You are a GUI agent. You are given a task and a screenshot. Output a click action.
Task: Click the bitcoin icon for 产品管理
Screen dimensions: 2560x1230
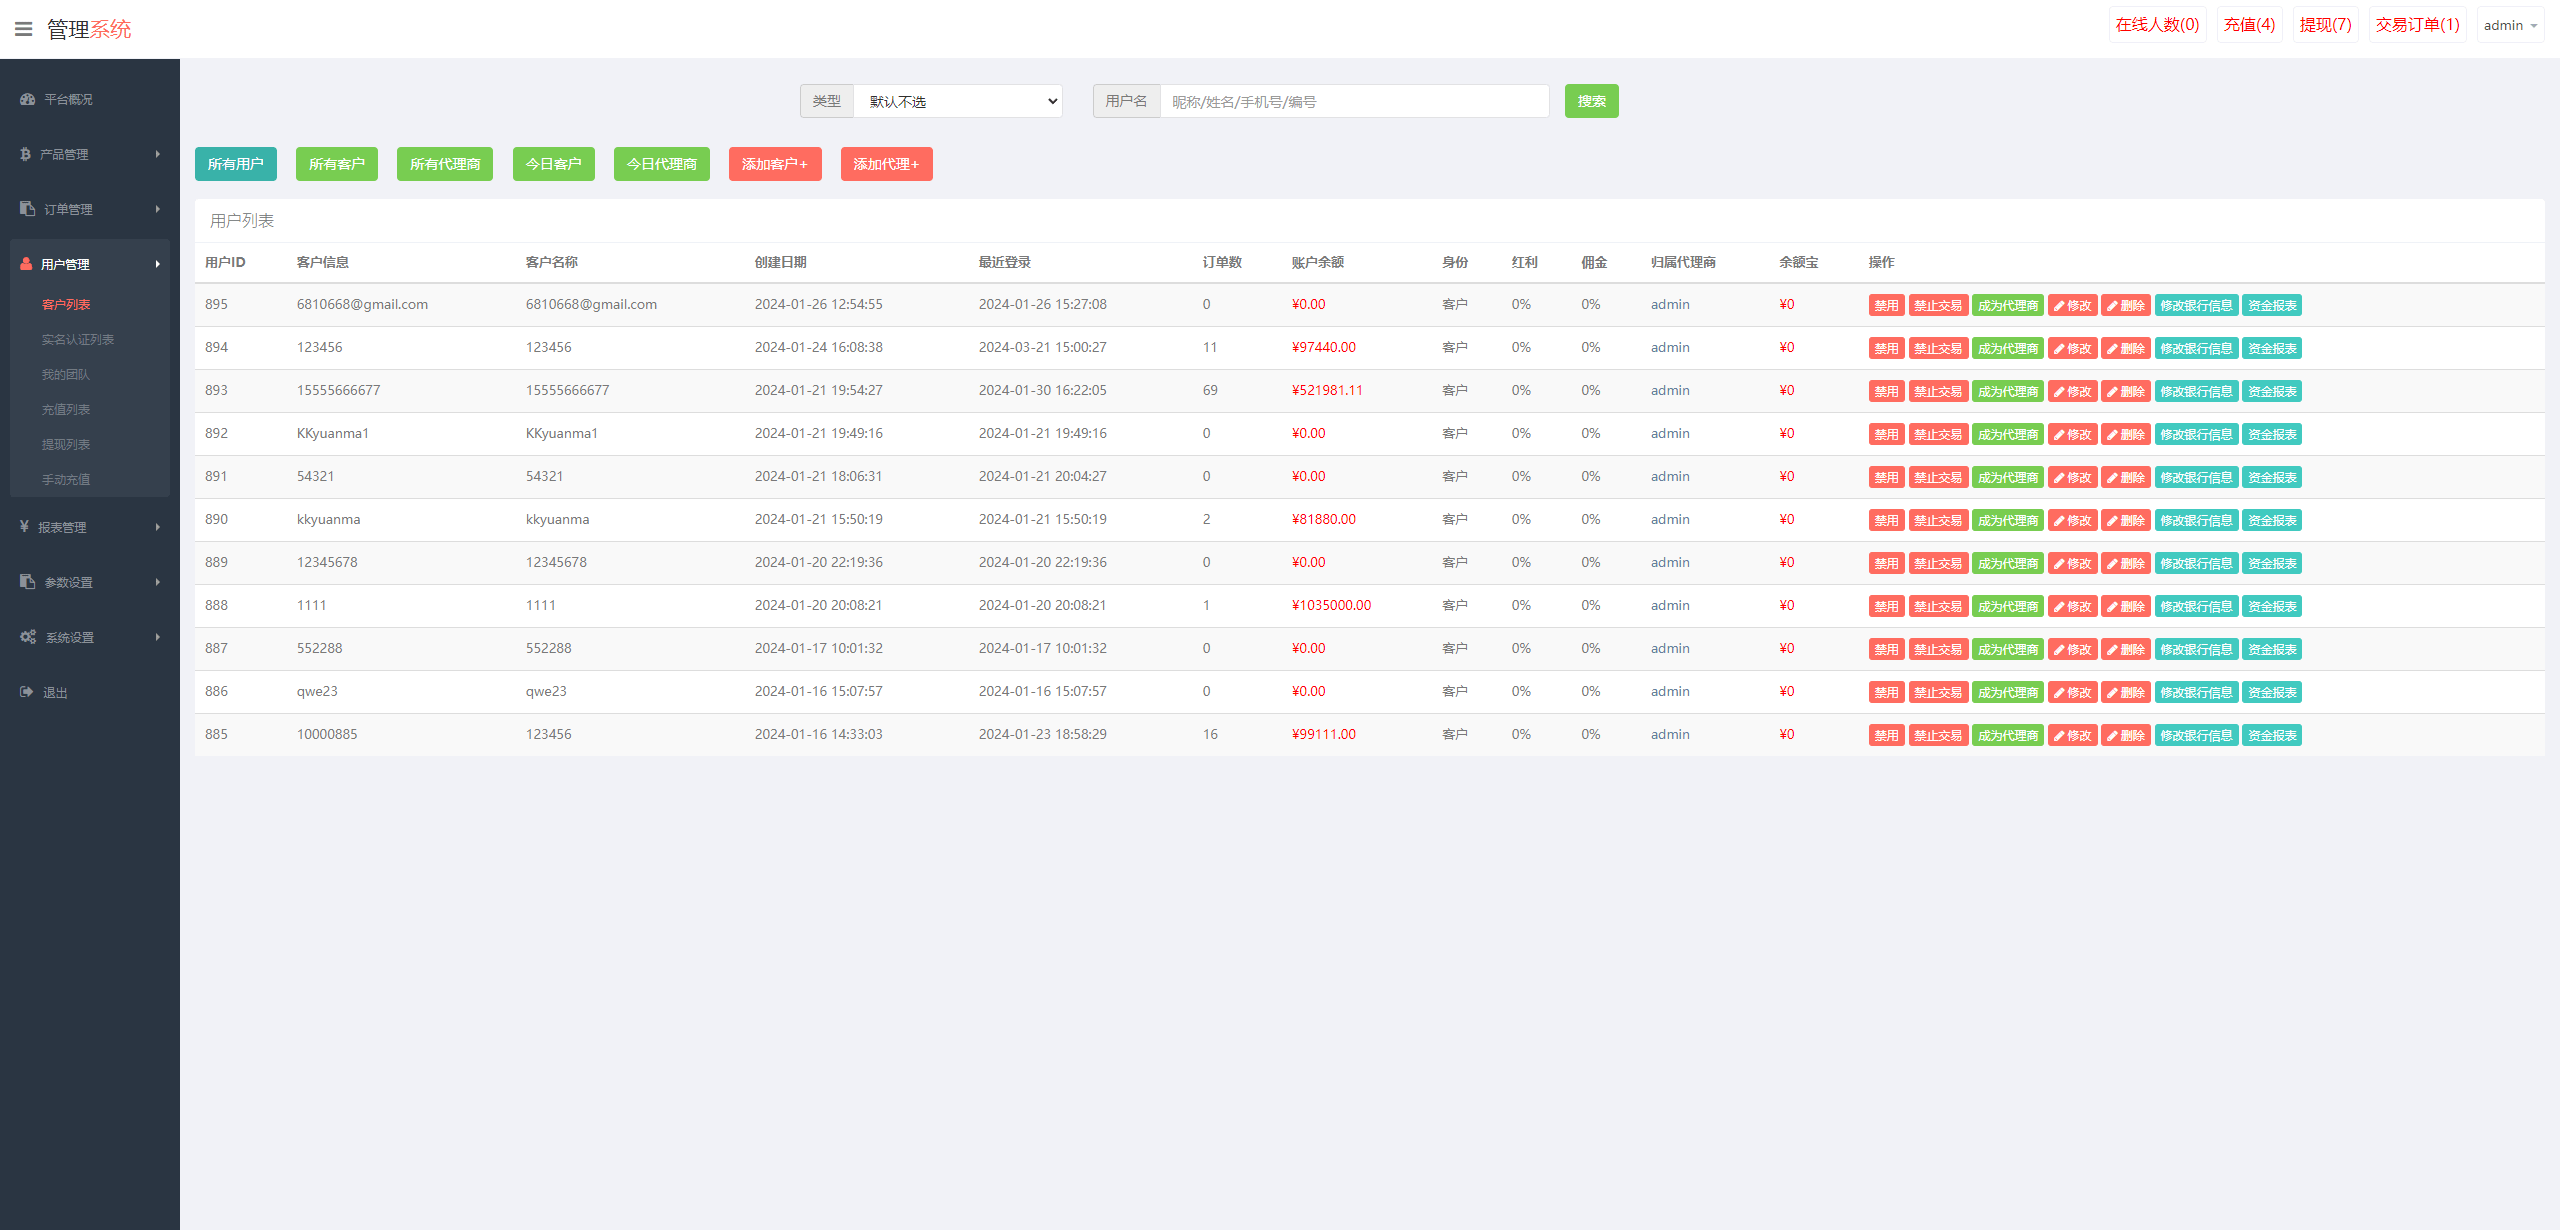[x=25, y=154]
